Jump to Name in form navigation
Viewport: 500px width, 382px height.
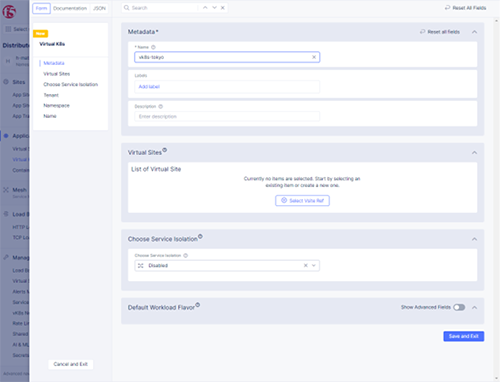coord(50,116)
